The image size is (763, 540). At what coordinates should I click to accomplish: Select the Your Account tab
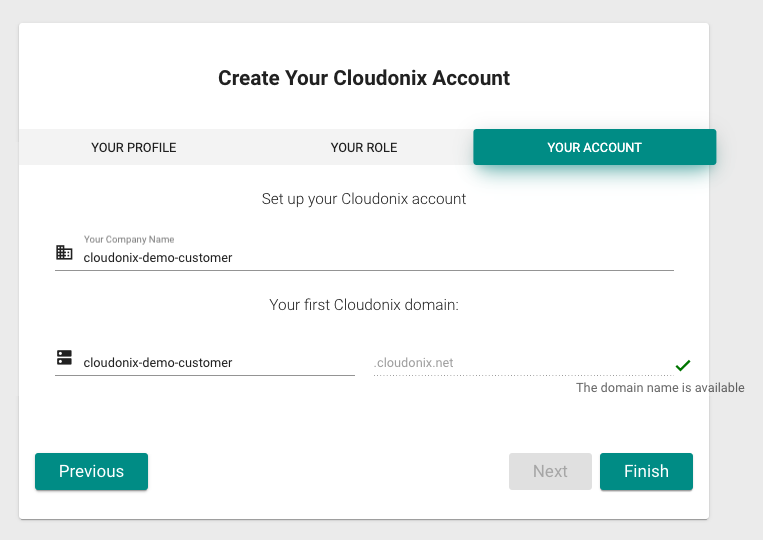594,147
